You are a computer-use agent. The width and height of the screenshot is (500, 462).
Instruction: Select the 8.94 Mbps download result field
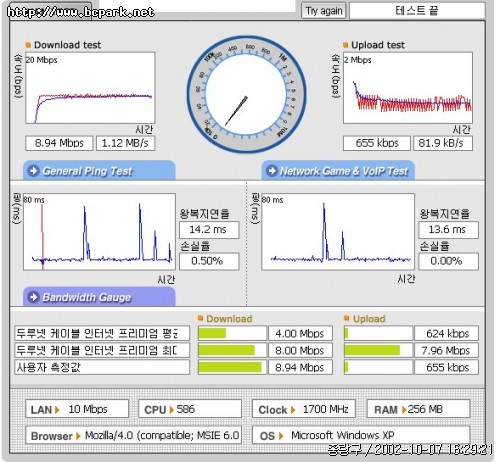pos(59,143)
